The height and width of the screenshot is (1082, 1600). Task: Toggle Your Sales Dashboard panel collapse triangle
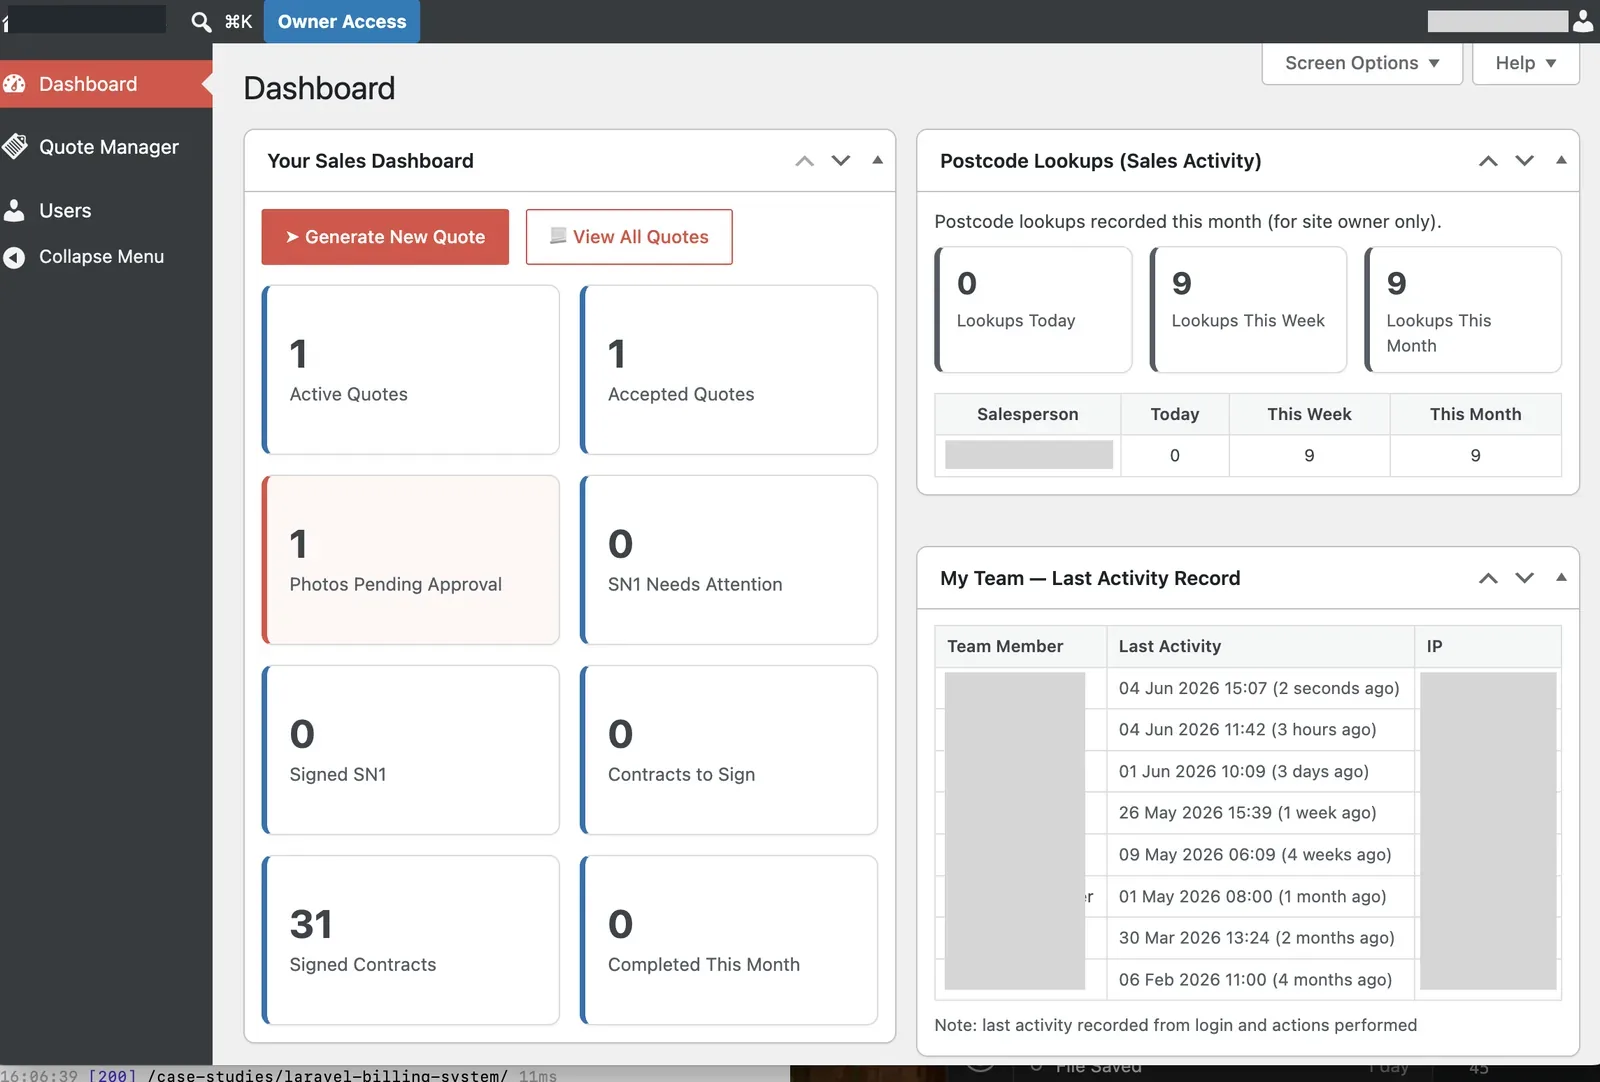(x=877, y=160)
